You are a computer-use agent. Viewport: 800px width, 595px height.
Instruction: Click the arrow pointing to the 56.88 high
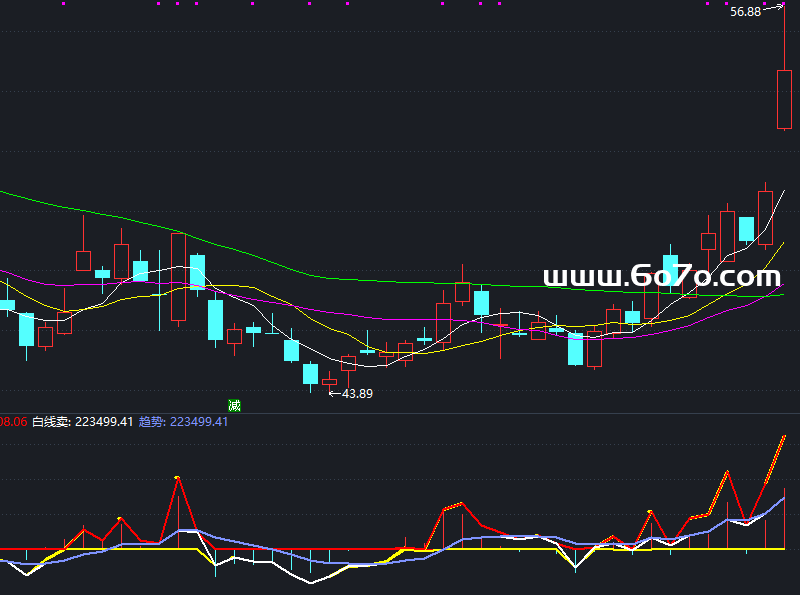point(774,9)
